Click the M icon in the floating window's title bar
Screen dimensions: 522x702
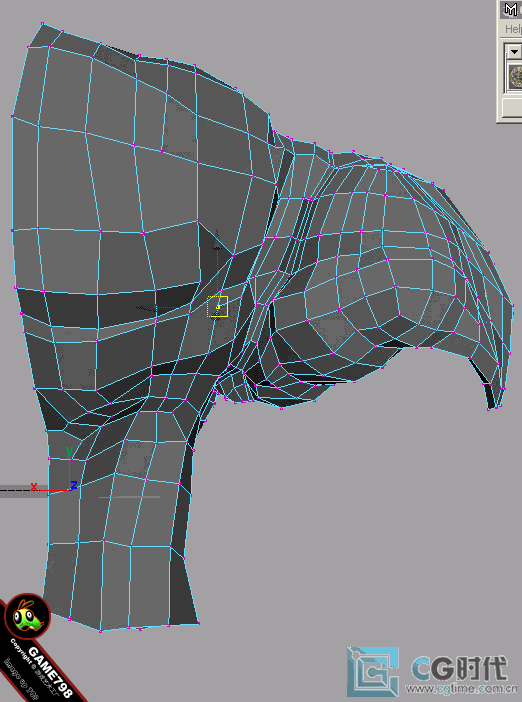point(510,9)
